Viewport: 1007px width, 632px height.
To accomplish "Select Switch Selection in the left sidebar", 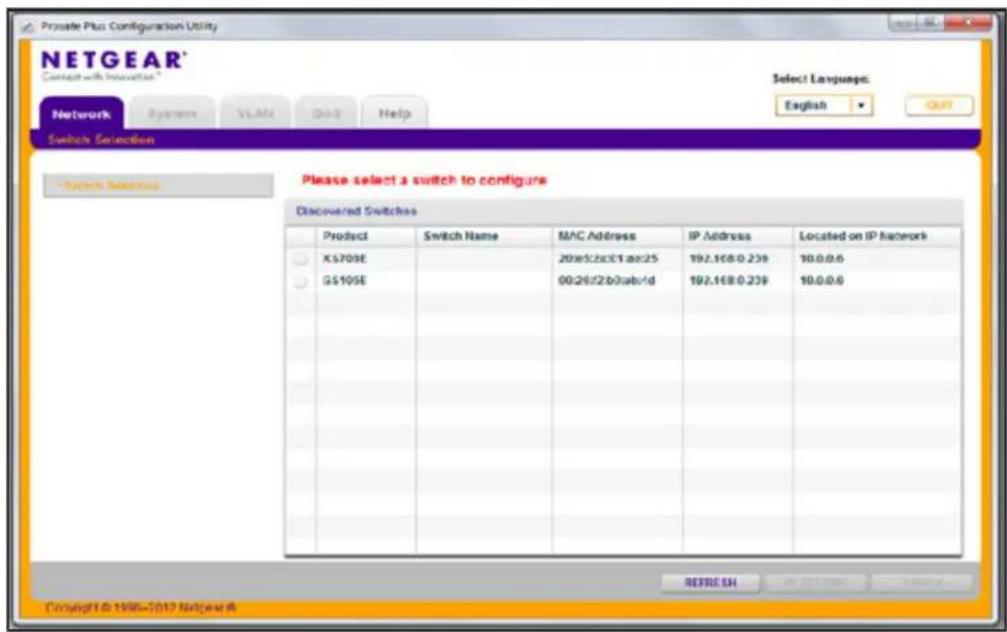I will [158, 186].
